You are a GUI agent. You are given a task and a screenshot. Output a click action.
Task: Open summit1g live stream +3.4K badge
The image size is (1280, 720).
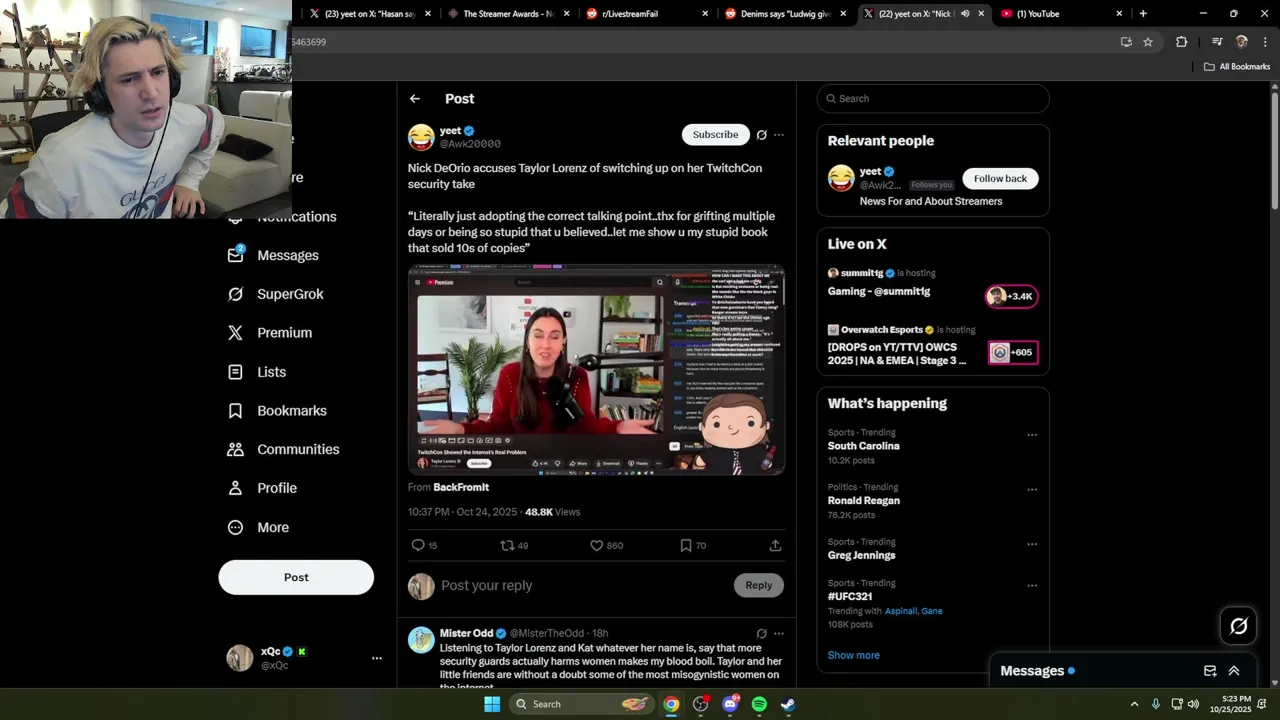(1012, 296)
